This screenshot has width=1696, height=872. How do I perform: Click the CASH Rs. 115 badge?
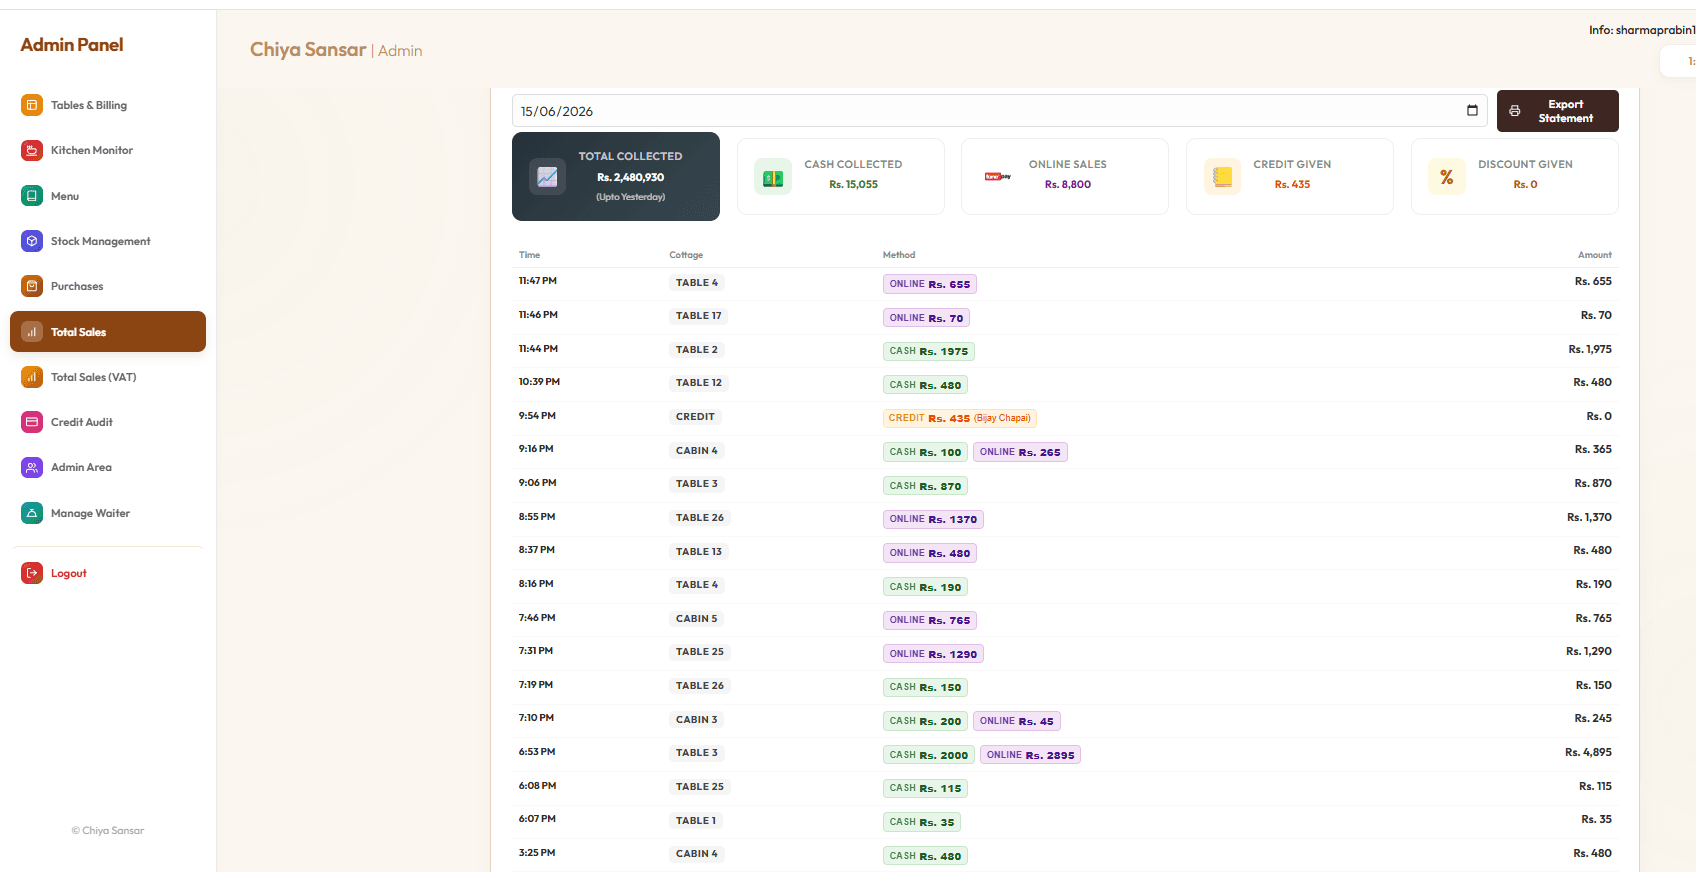pyautogui.click(x=925, y=788)
